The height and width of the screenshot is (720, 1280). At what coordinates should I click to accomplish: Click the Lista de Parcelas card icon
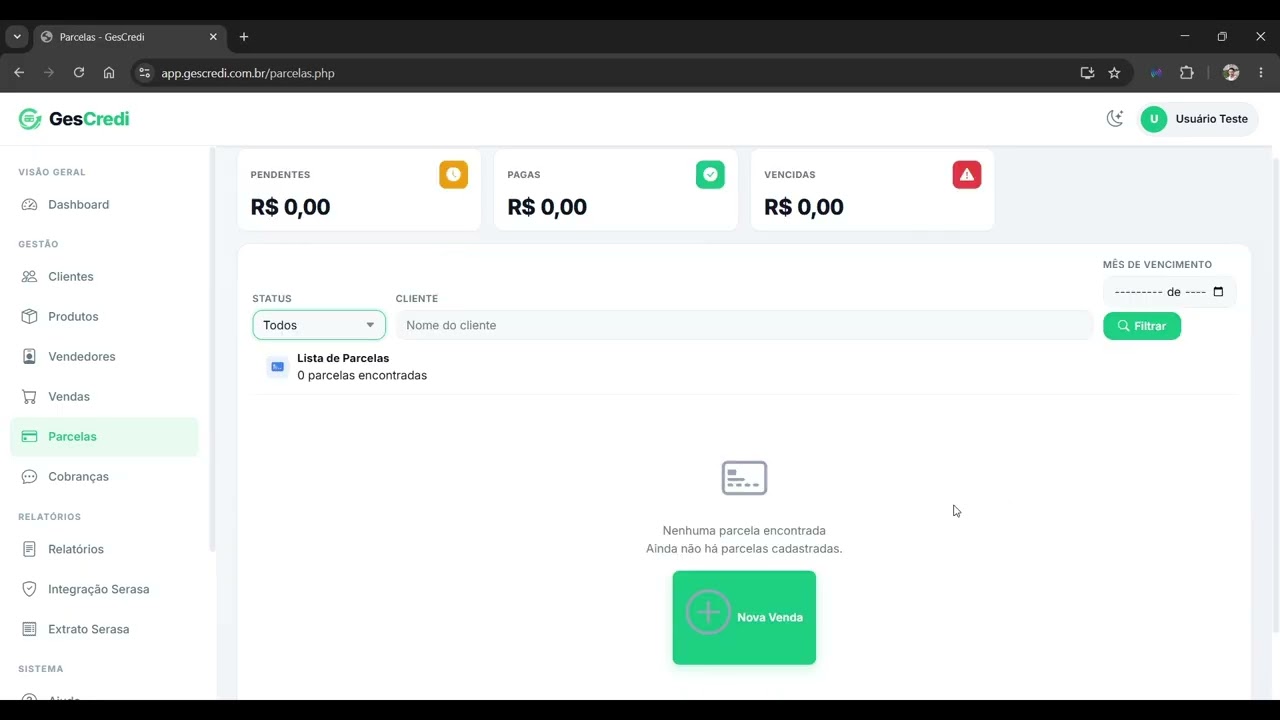[277, 367]
